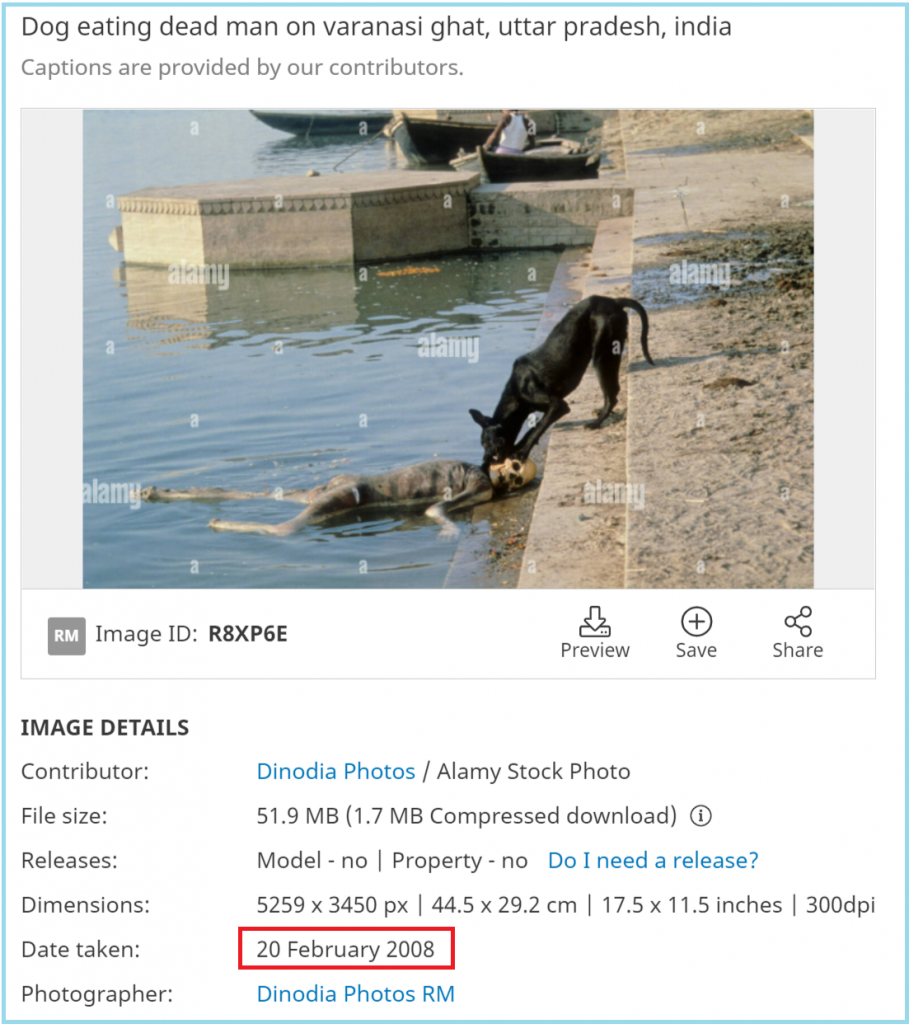Click the IMAGE DETAILS heading
The height and width of the screenshot is (1024, 909).
(x=104, y=728)
